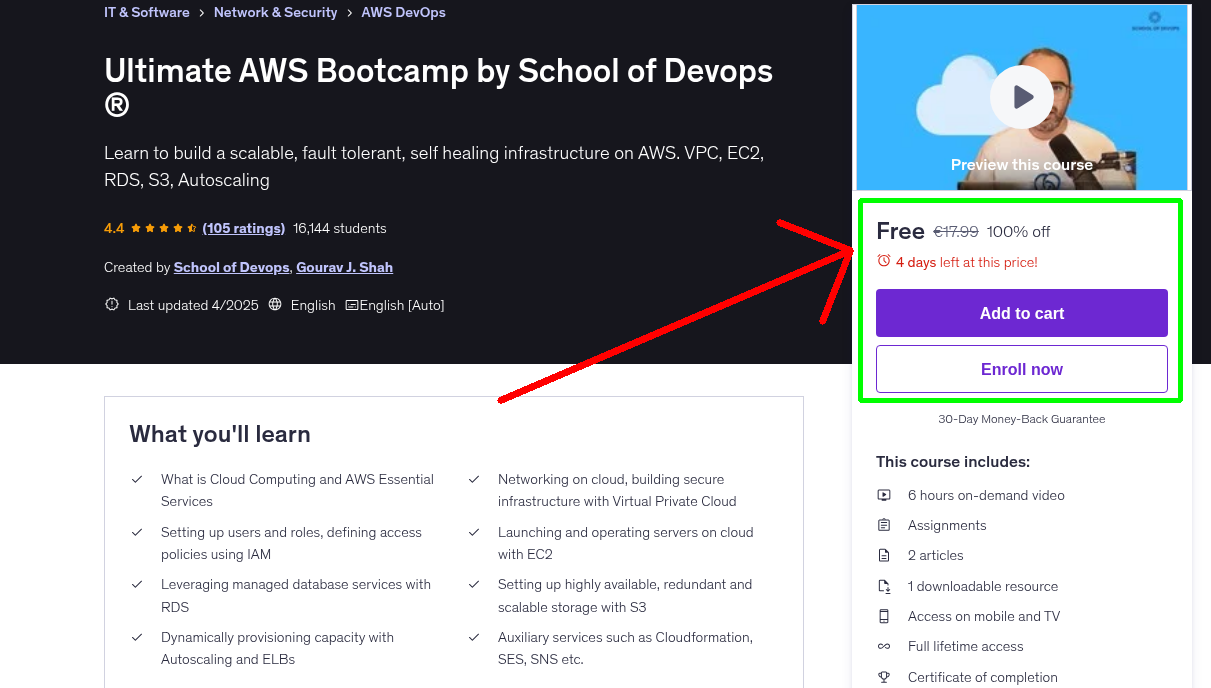The image size is (1211, 688).
Task: Navigate to the IT & Software category
Action: pos(146,12)
